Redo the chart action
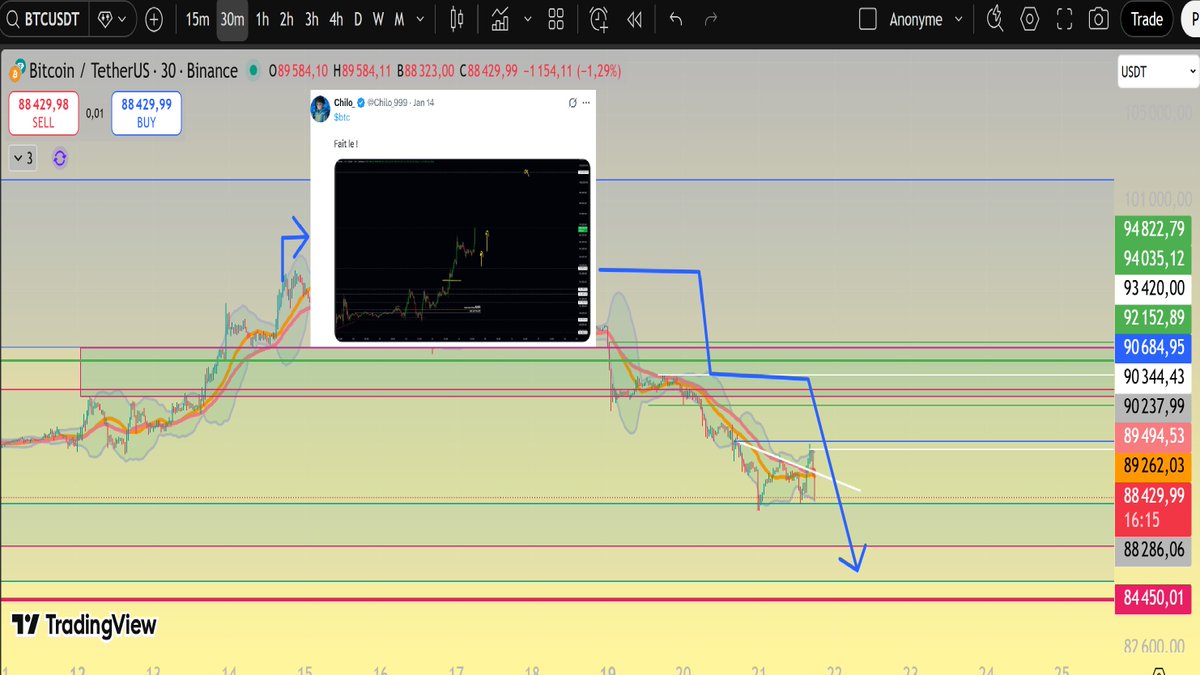The height and width of the screenshot is (675, 1200). (x=712, y=19)
